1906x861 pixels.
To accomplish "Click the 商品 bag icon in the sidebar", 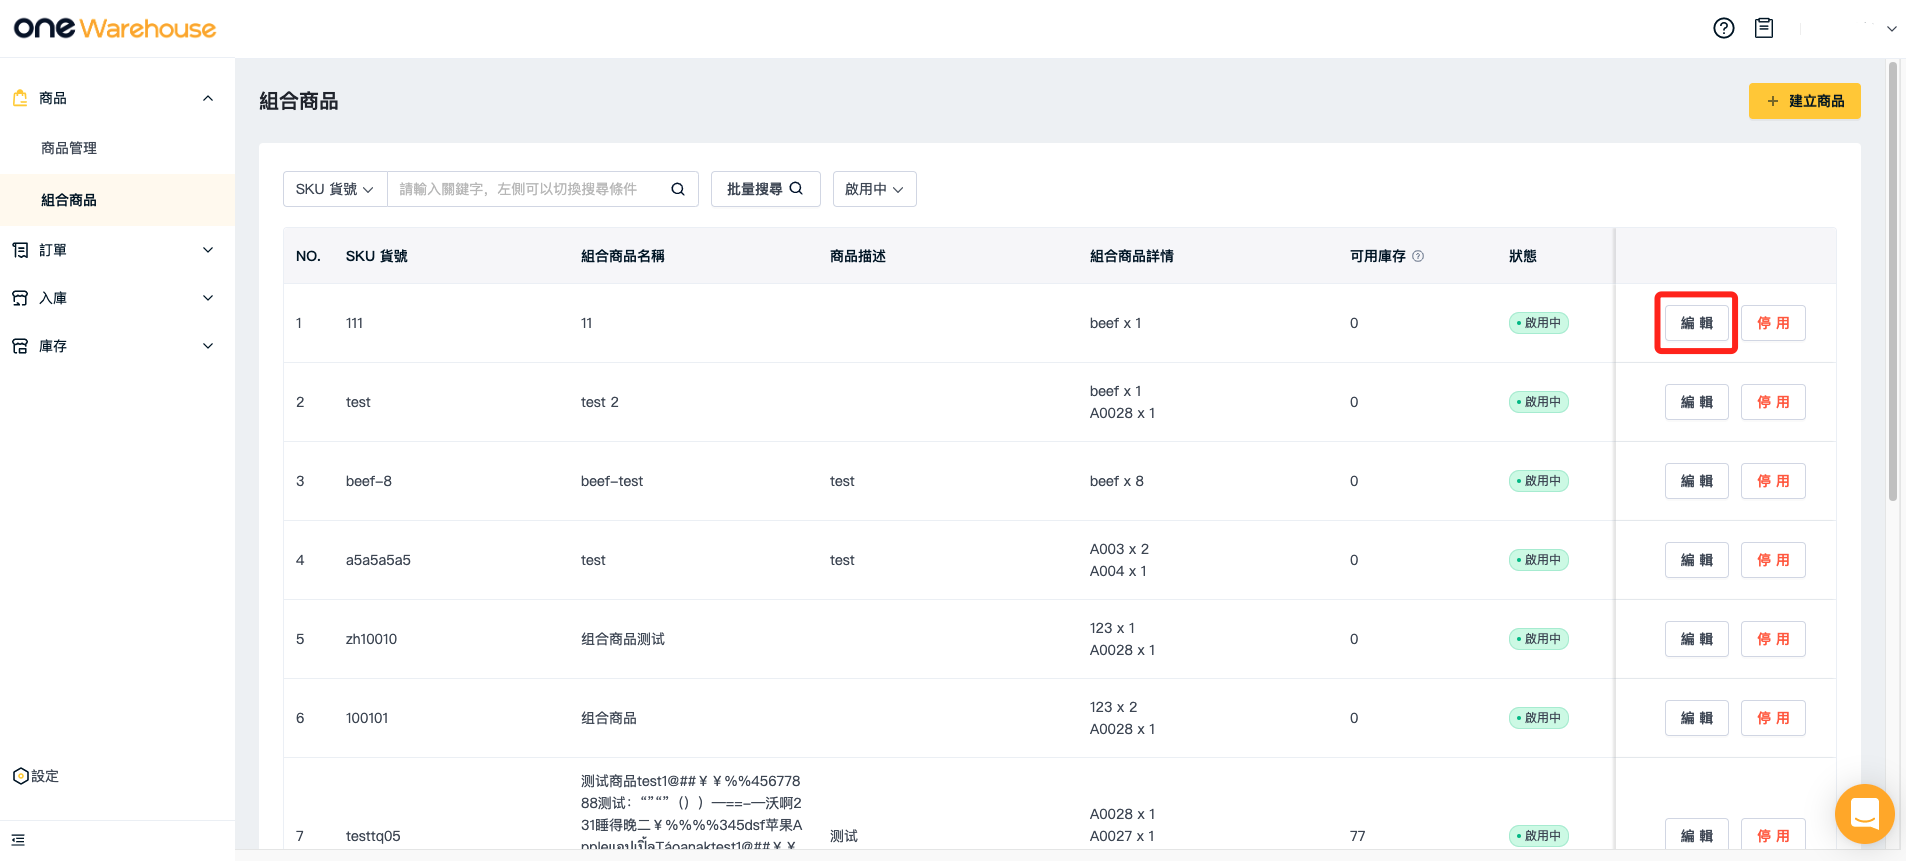I will (x=20, y=98).
